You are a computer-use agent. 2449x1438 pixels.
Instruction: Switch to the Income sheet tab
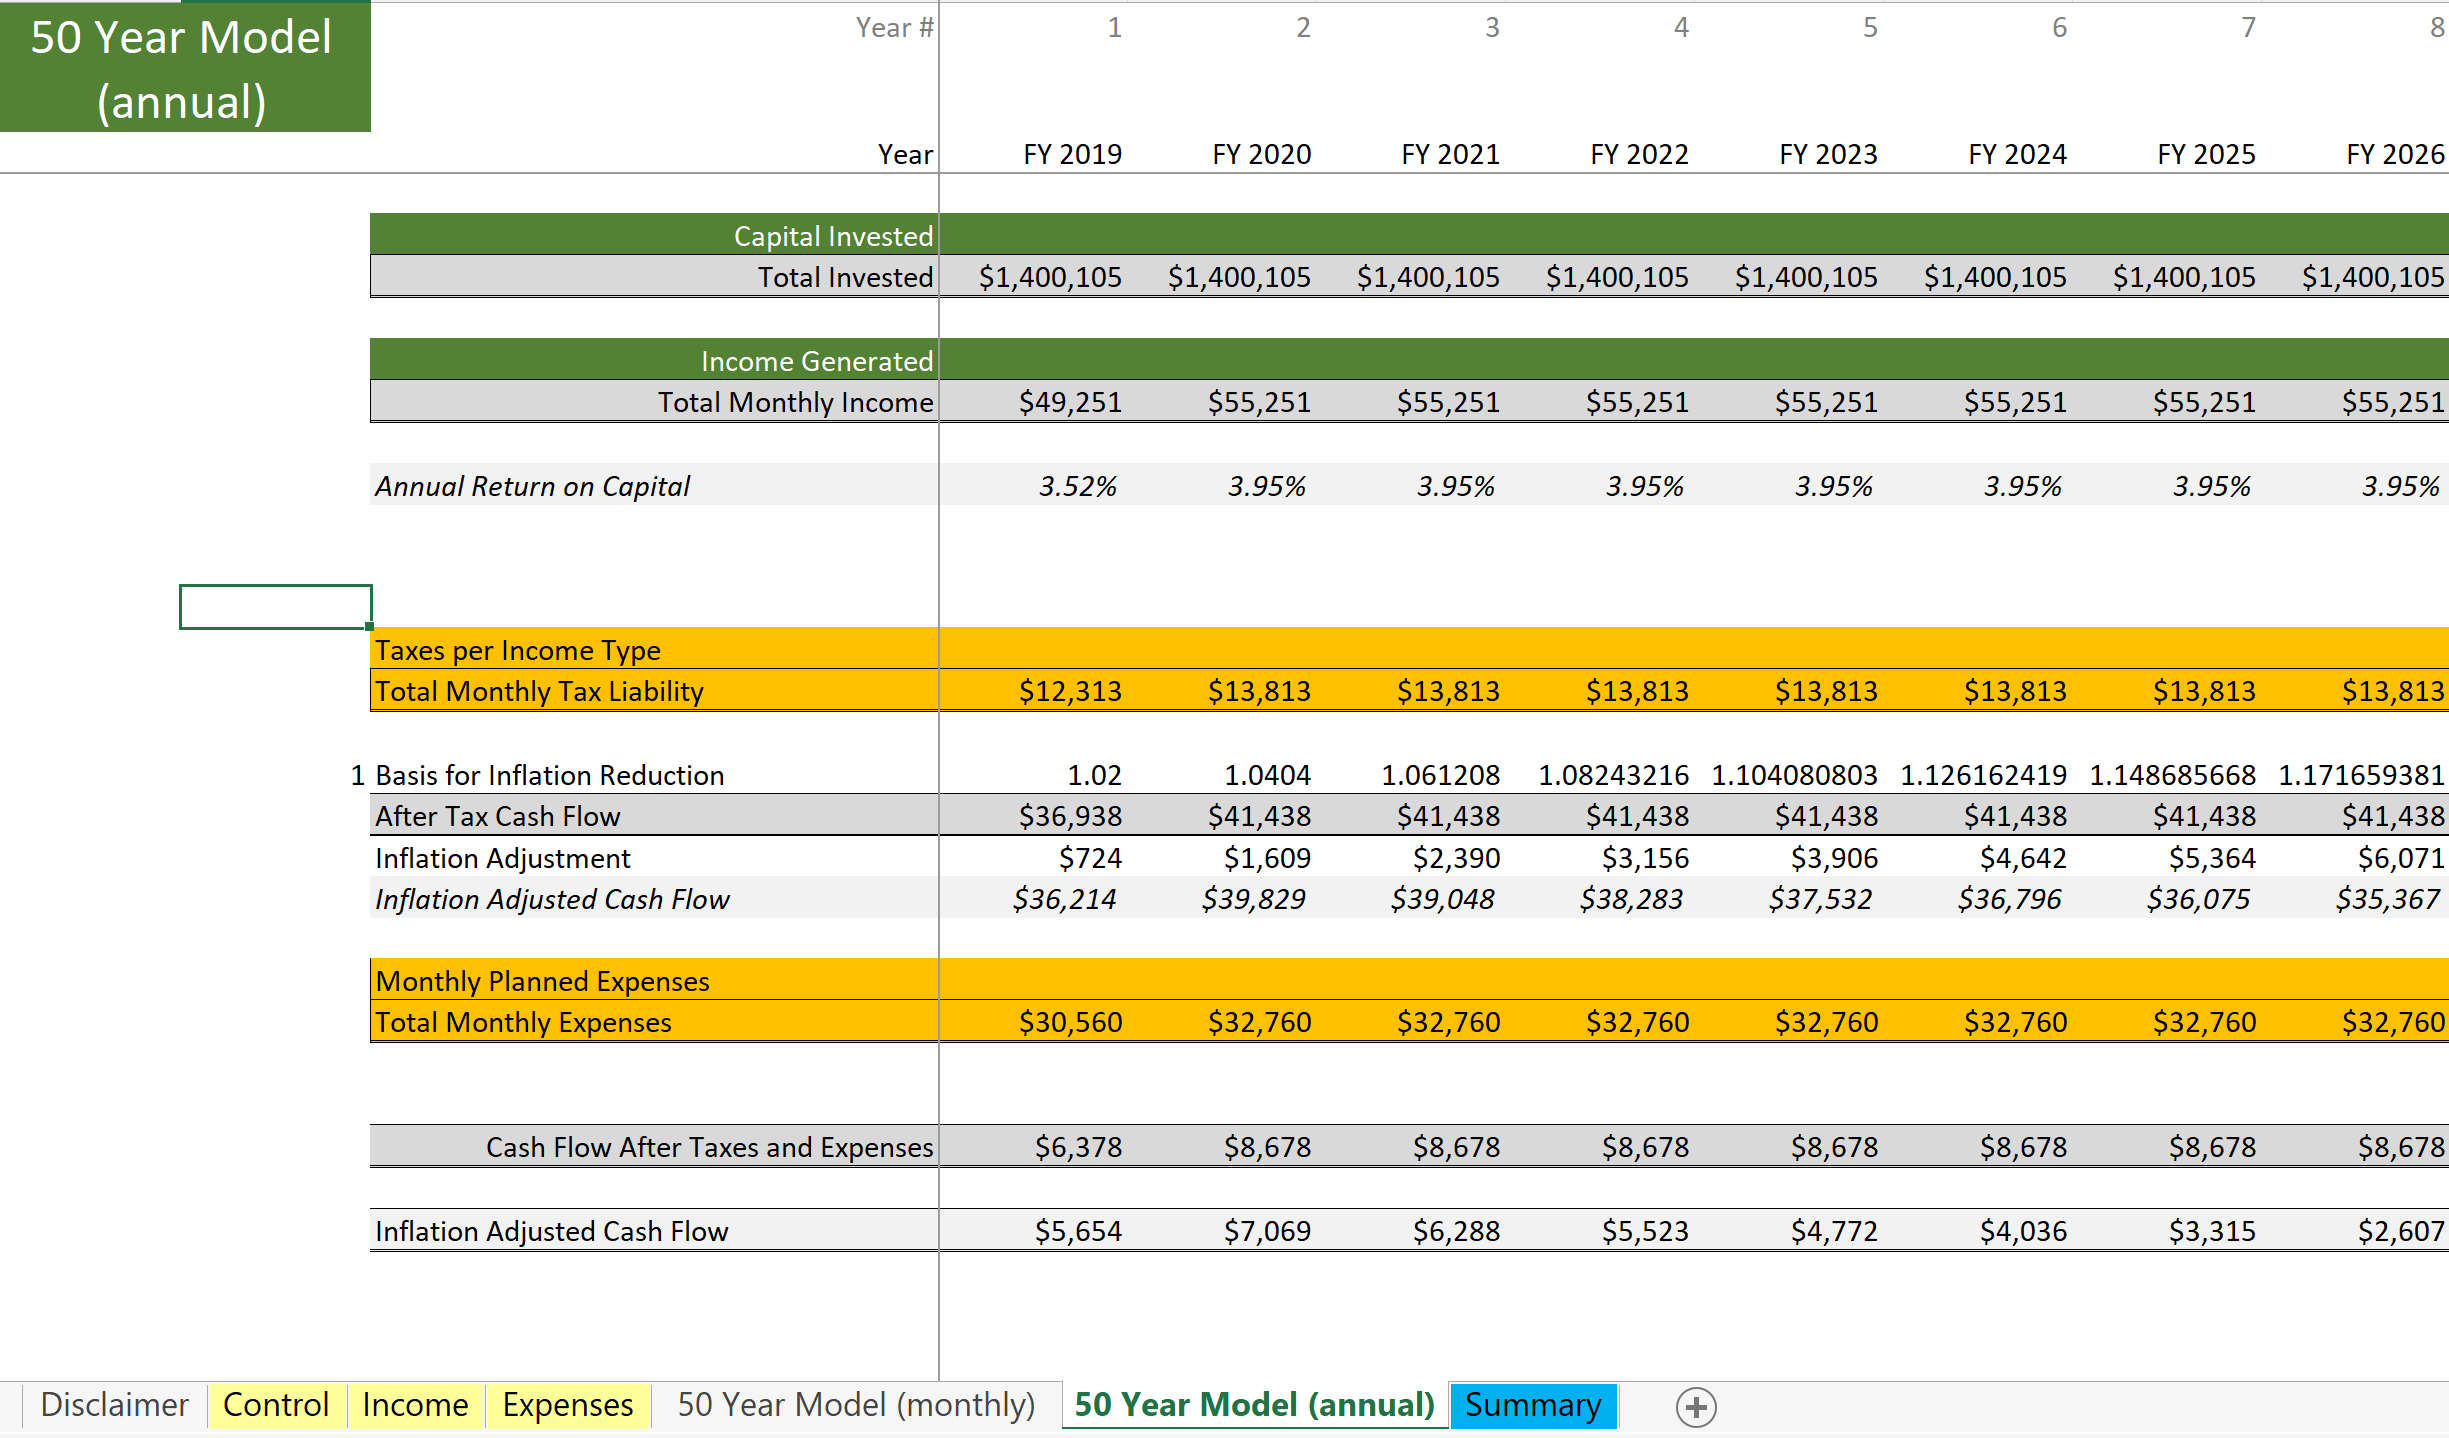tap(415, 1405)
